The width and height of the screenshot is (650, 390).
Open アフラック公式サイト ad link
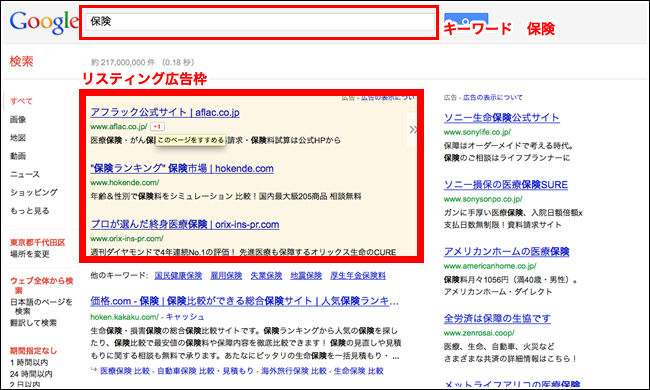point(165,112)
